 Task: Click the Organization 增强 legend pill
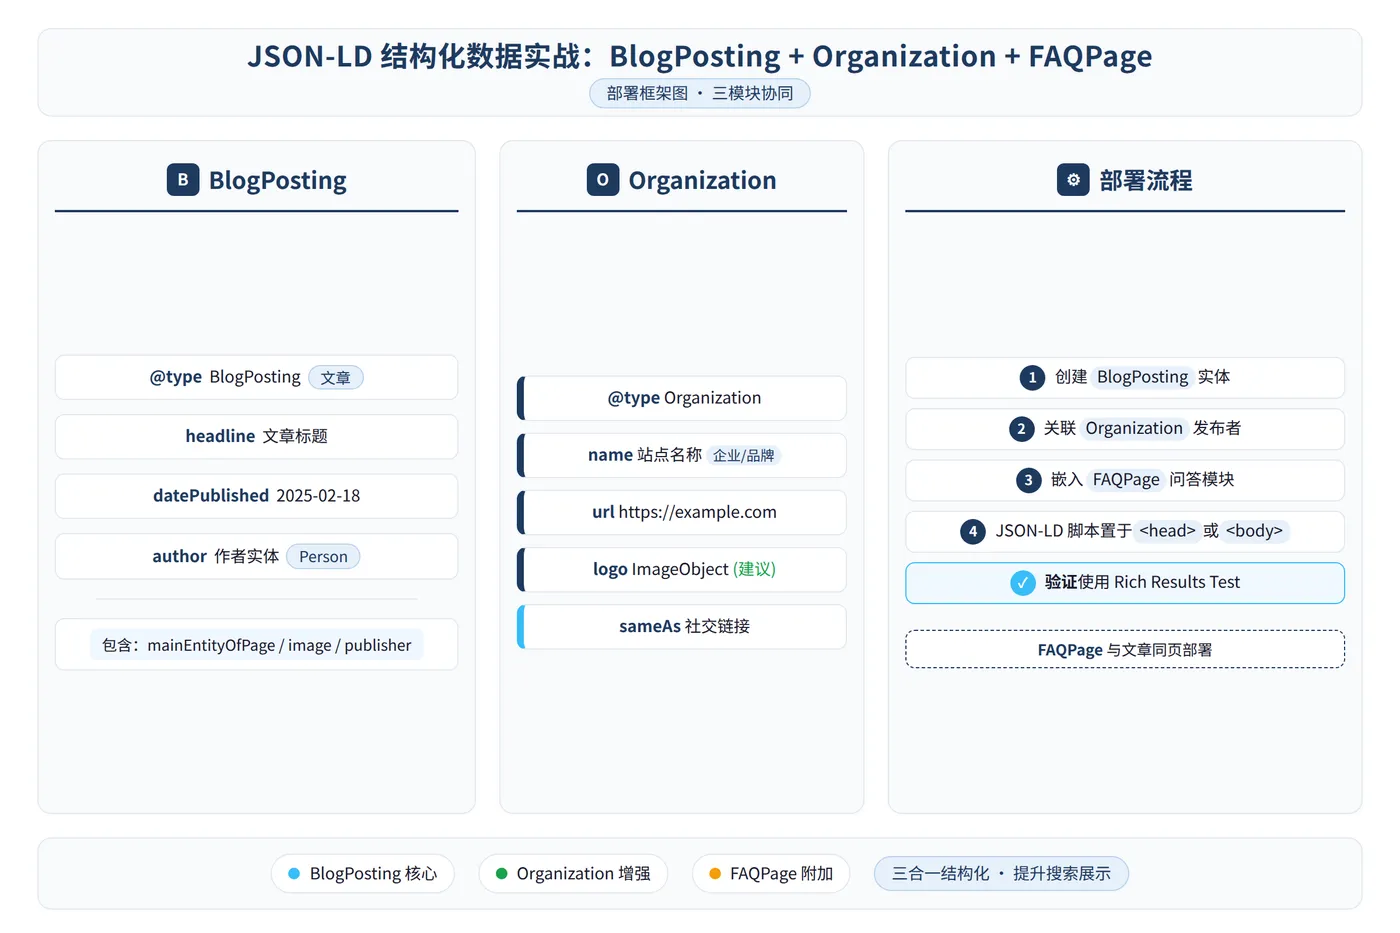(573, 874)
